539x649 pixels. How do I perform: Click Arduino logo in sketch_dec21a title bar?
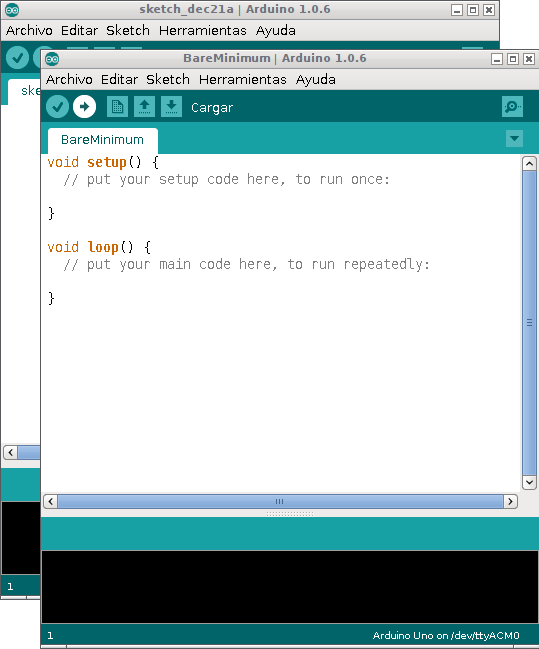tap(12, 10)
